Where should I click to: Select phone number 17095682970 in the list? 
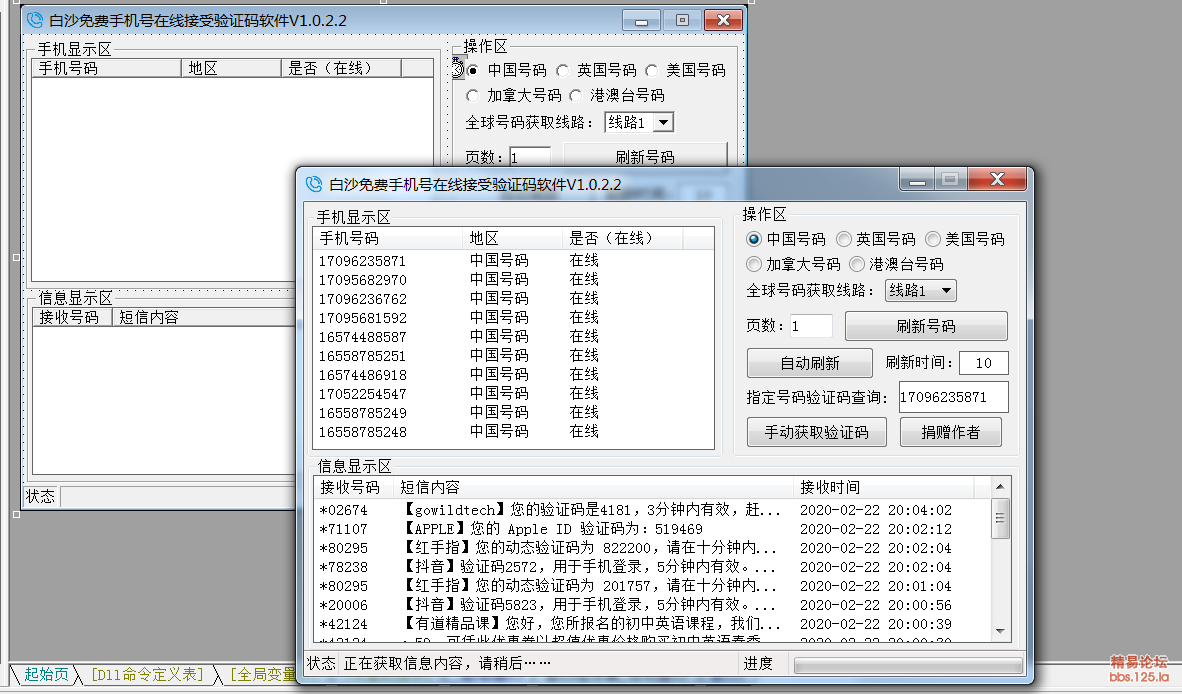[x=363, y=280]
